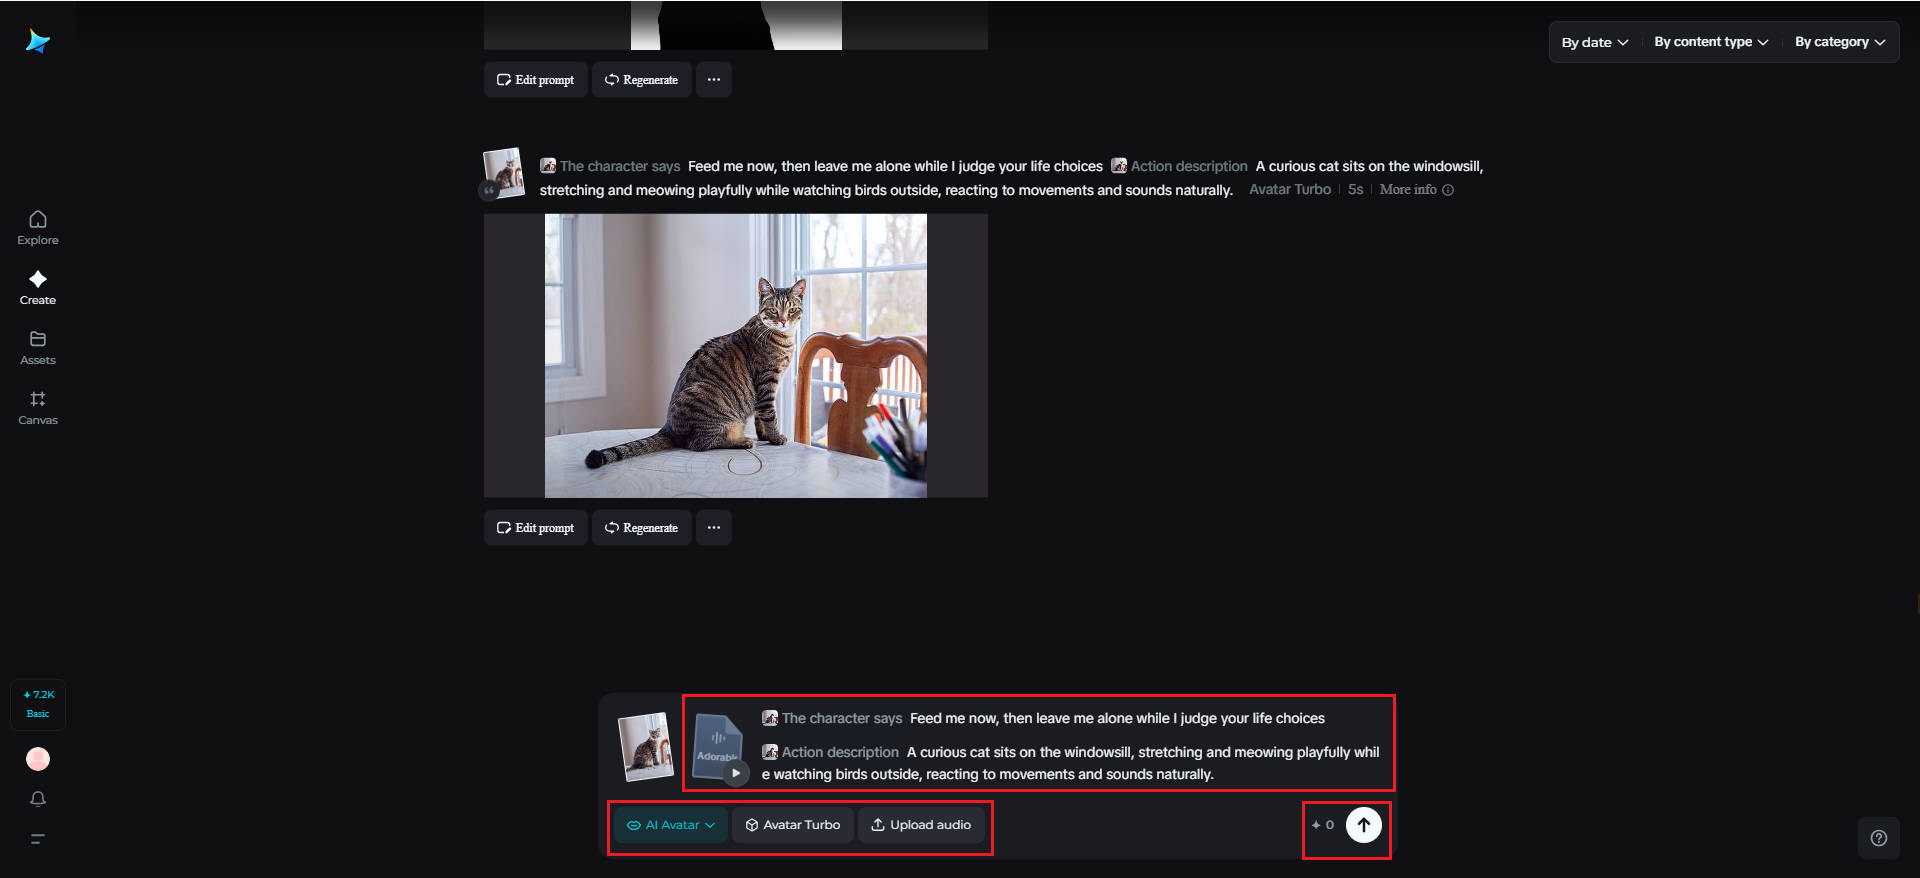The image size is (1920, 878).
Task: Click the cat avatar thumbnail beside the prompt header
Action: click(x=503, y=174)
